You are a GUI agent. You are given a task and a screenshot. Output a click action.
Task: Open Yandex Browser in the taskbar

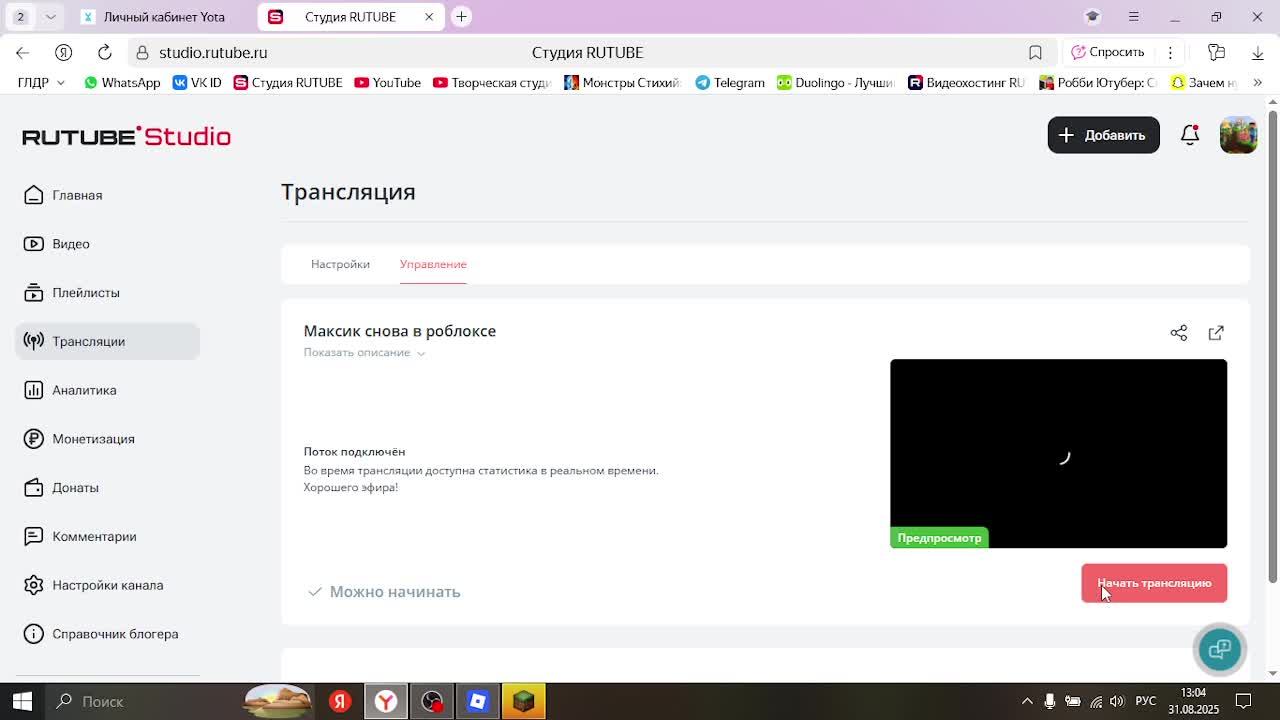tap(386, 701)
